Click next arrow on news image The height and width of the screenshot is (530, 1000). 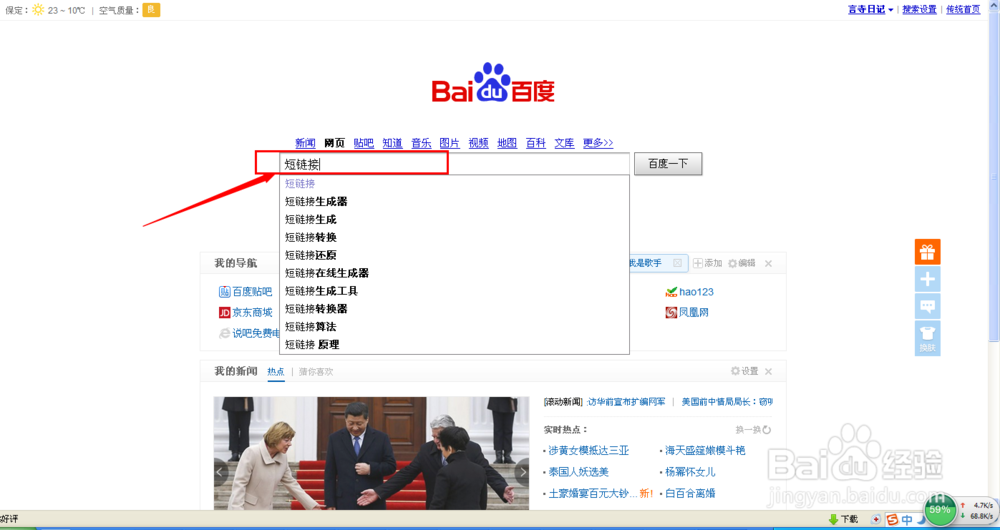[x=522, y=472]
